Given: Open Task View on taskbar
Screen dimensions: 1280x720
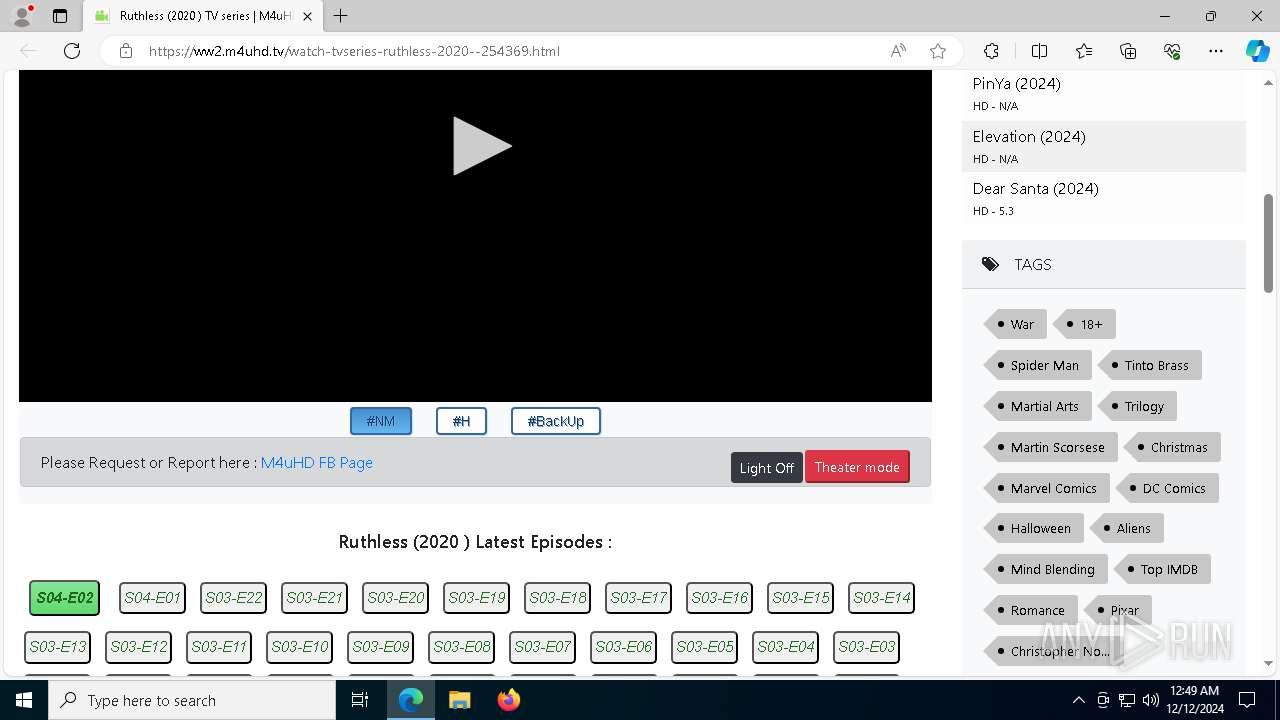Looking at the screenshot, I should (360, 700).
